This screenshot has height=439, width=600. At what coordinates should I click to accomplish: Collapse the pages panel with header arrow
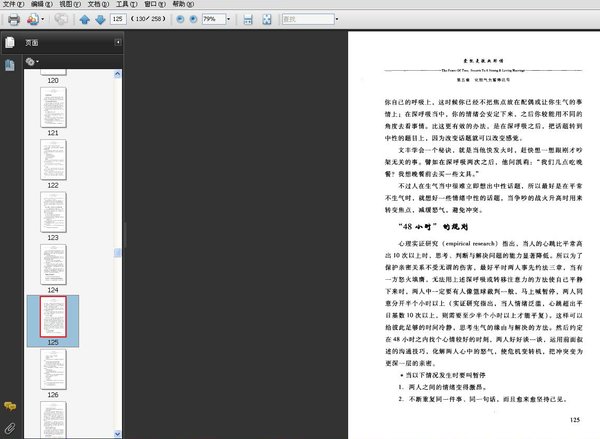118,43
